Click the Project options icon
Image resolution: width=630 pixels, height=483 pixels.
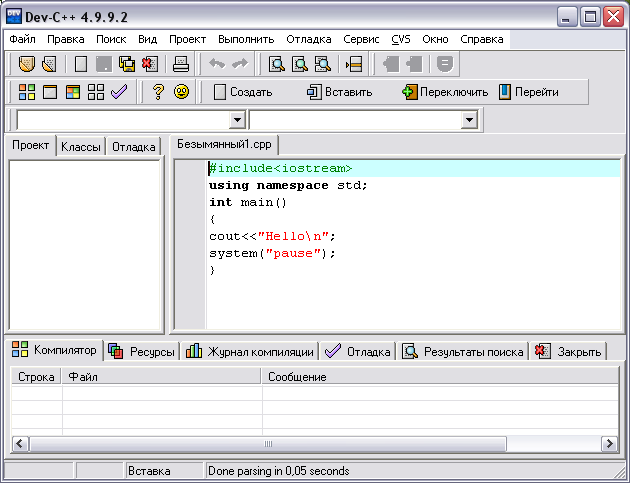(445, 64)
